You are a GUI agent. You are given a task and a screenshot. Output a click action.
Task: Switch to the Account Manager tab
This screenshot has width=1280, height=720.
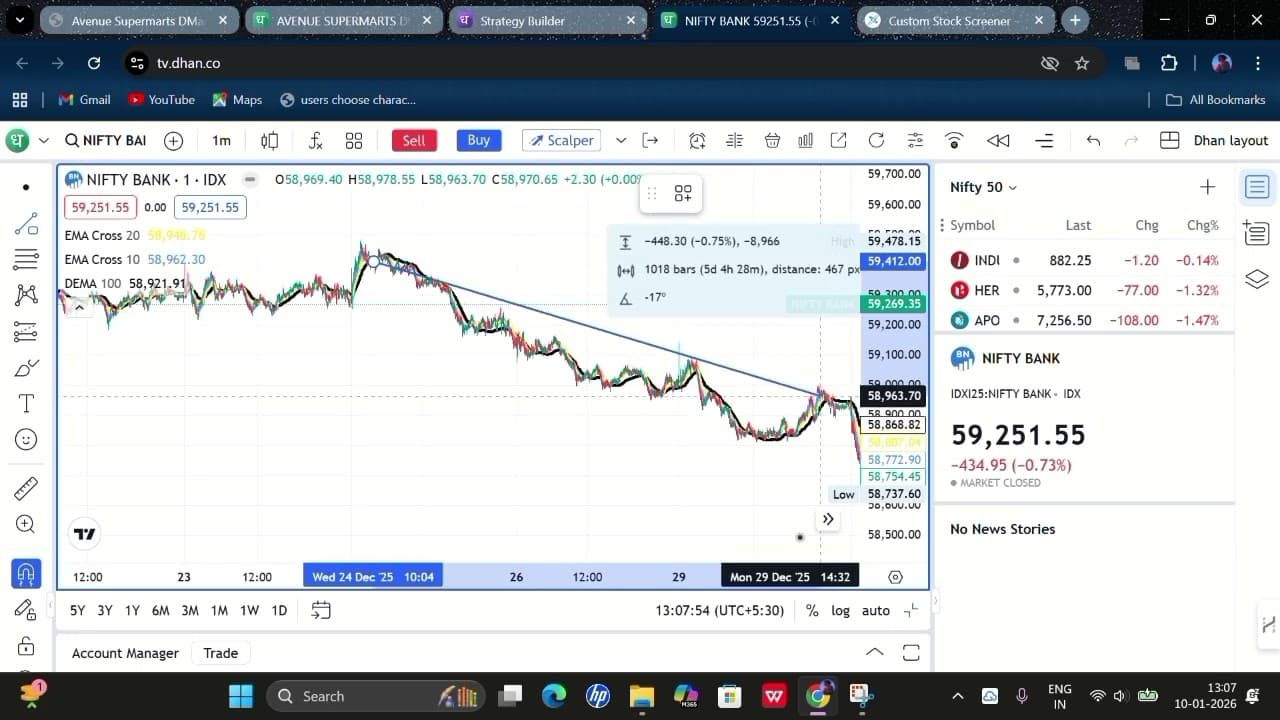125,653
